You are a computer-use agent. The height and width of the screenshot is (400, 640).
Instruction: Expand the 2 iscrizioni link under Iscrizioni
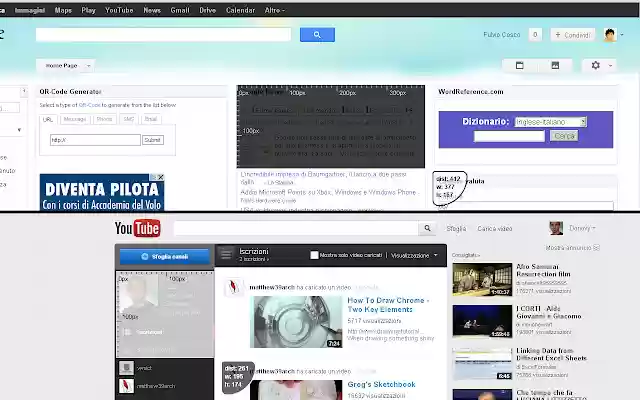click(x=254, y=259)
